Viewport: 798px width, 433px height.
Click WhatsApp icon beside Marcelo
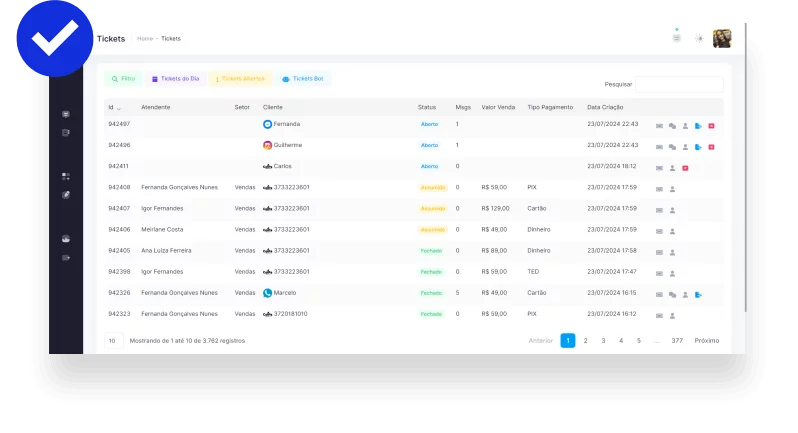(x=267, y=293)
